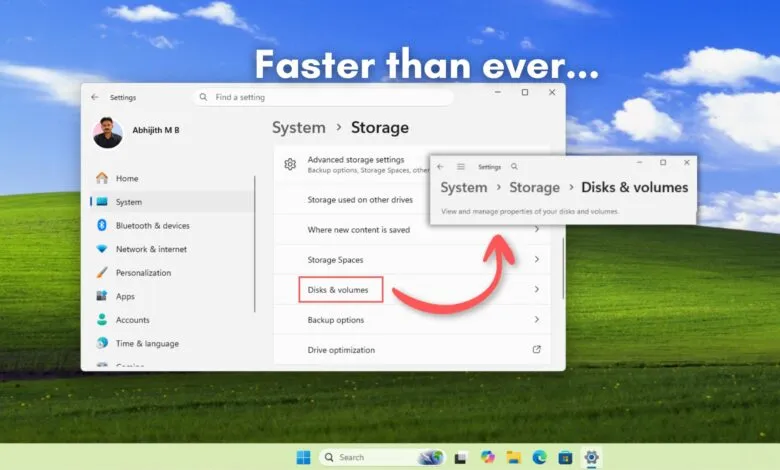Click the Find a setting search box
780x470 pixels.
tap(323, 97)
